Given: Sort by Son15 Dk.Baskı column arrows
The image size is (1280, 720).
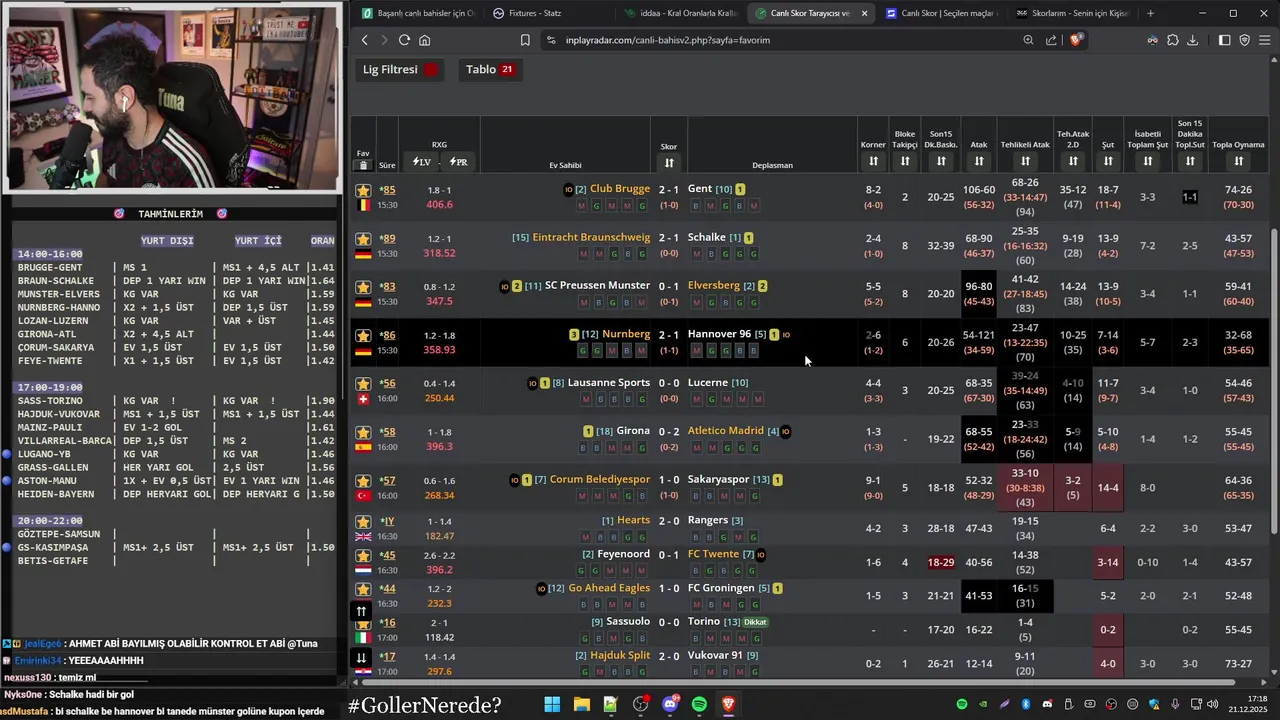Looking at the screenshot, I should pos(941,161).
